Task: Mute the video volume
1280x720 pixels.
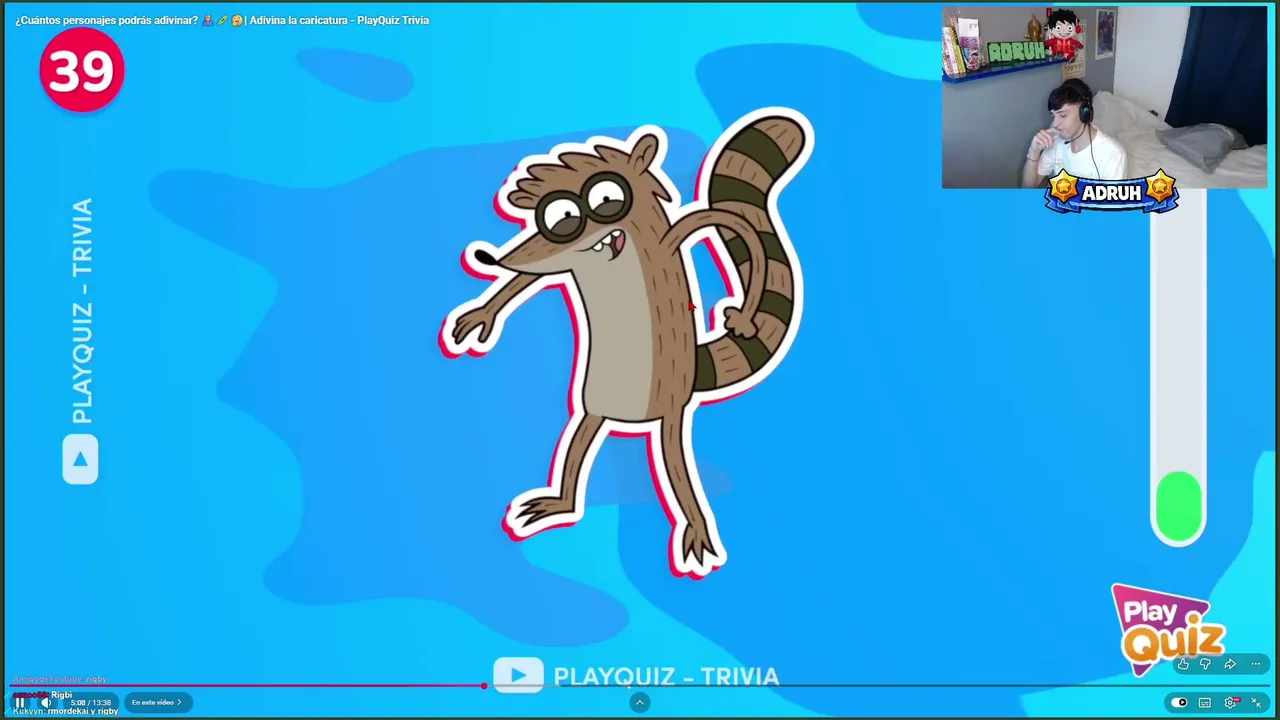Action: click(45, 703)
